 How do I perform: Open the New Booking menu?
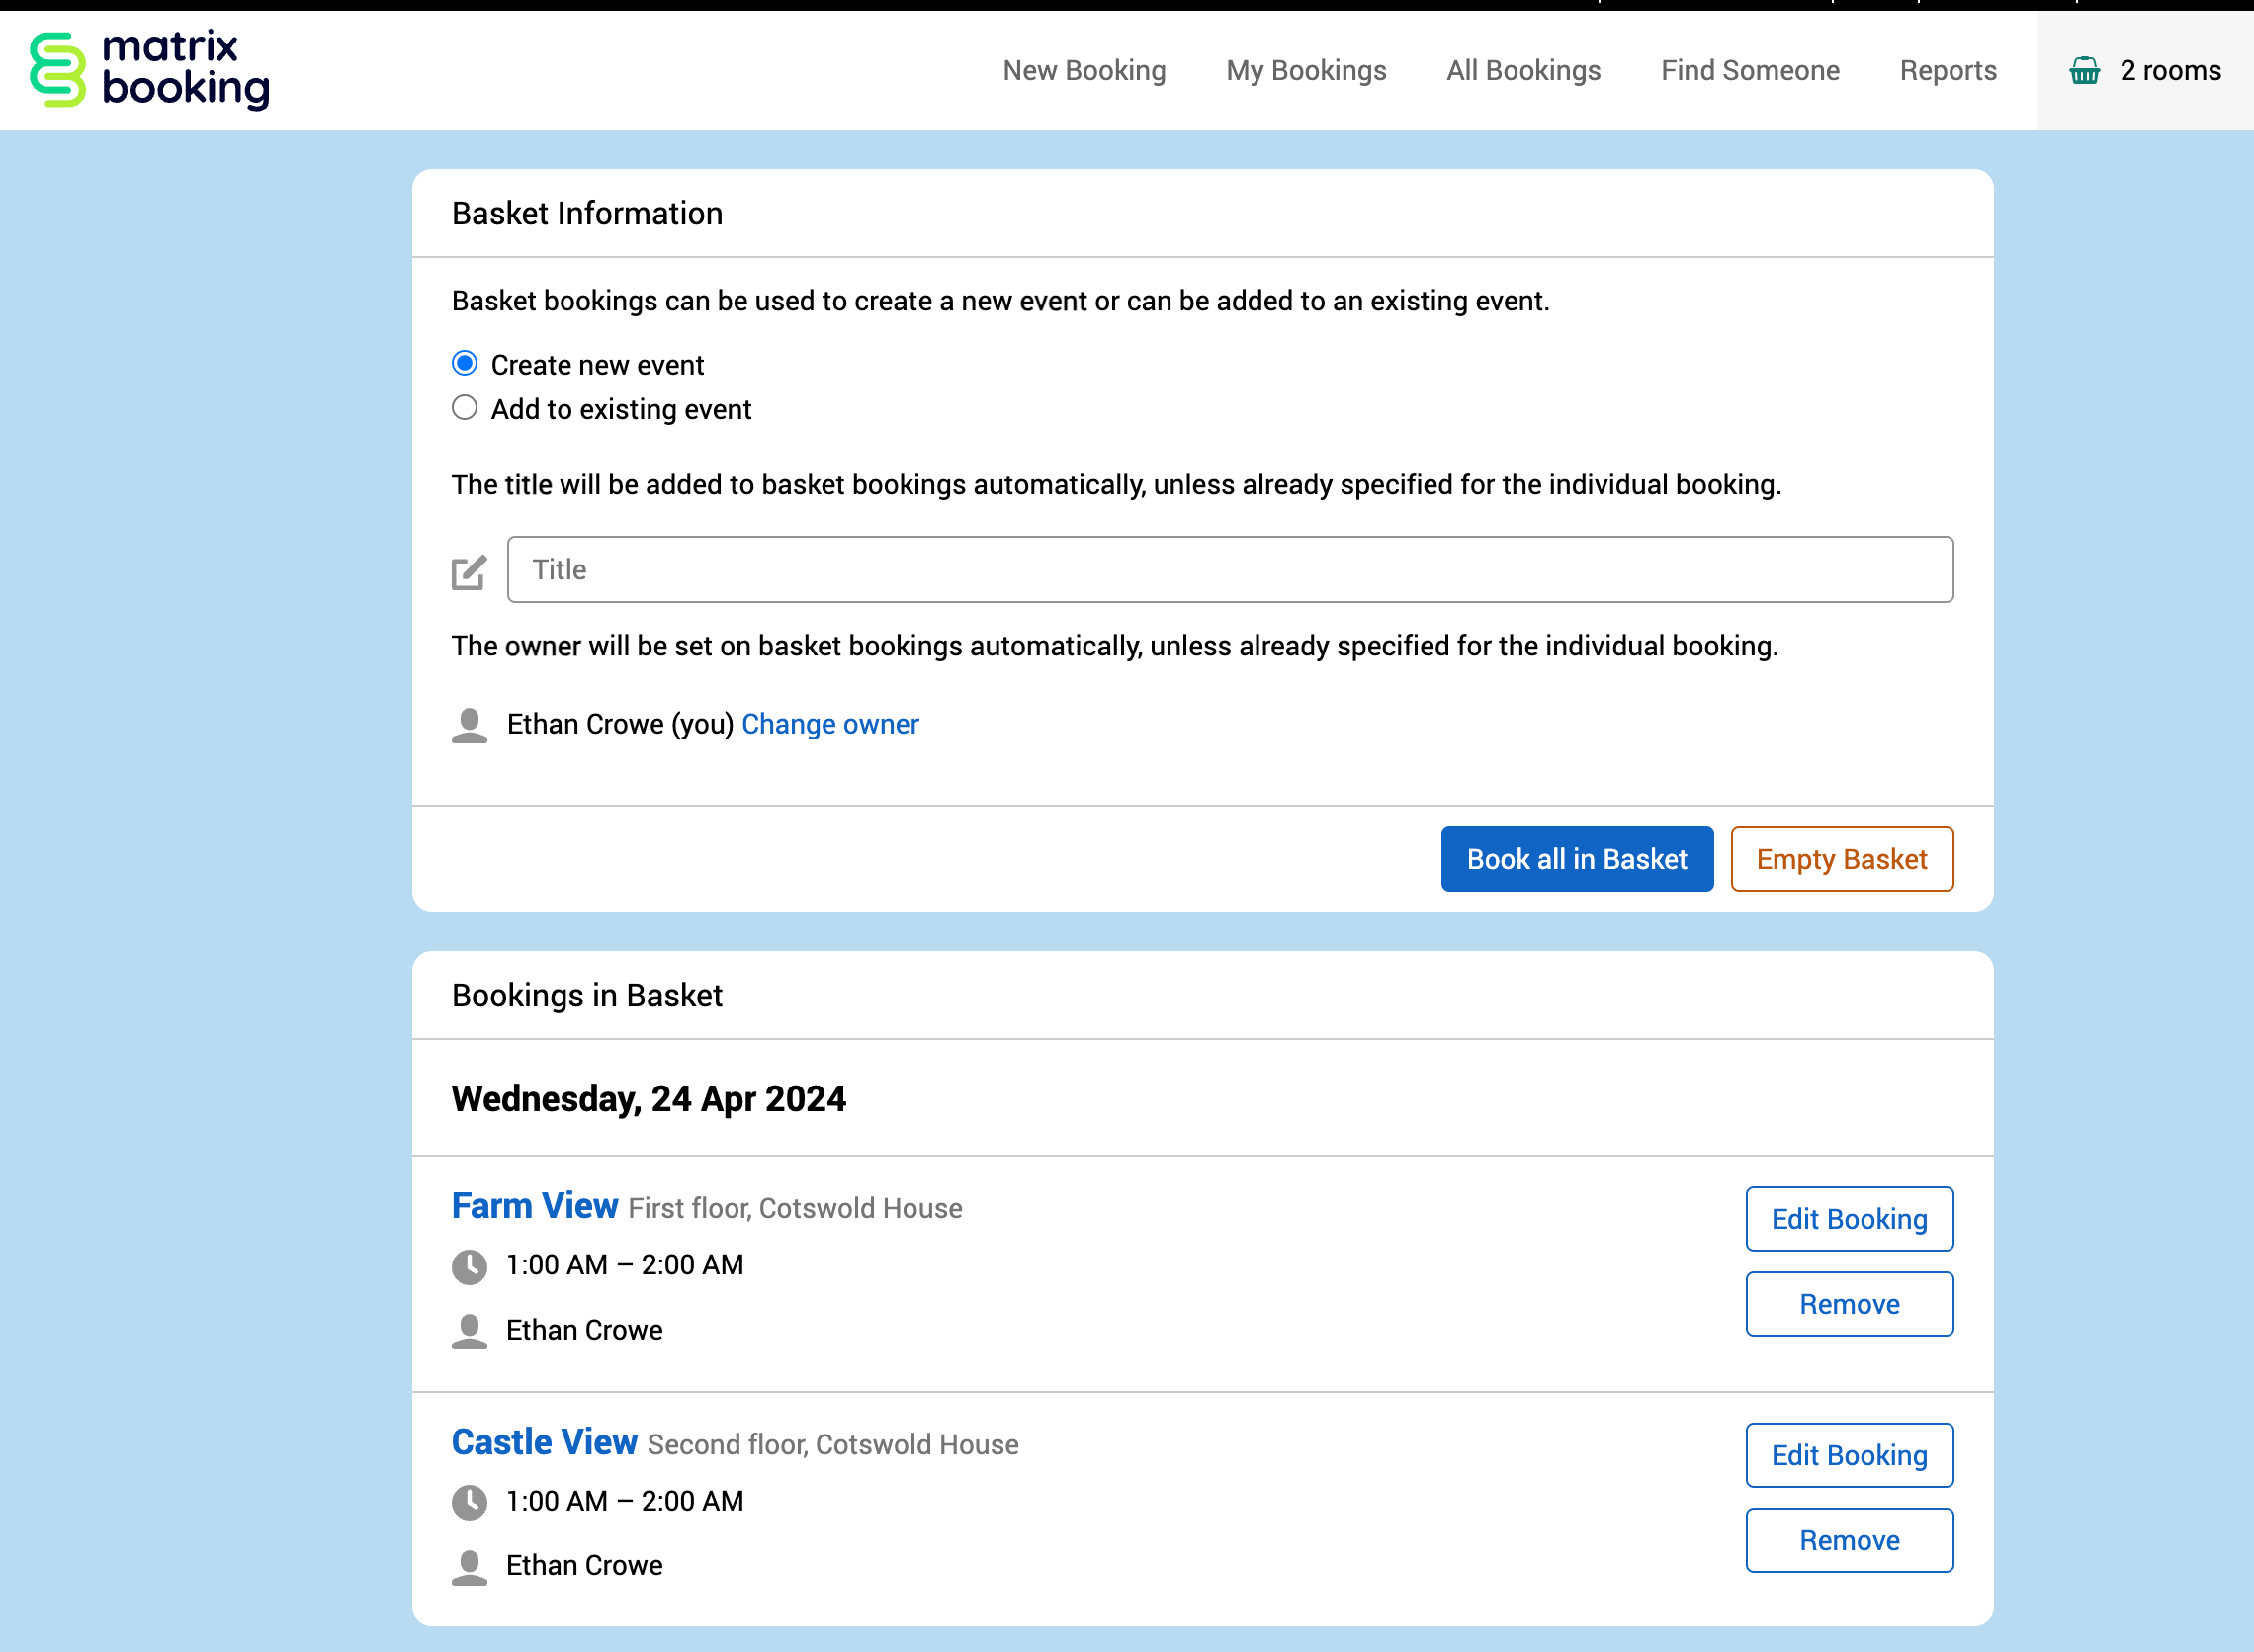[1084, 70]
